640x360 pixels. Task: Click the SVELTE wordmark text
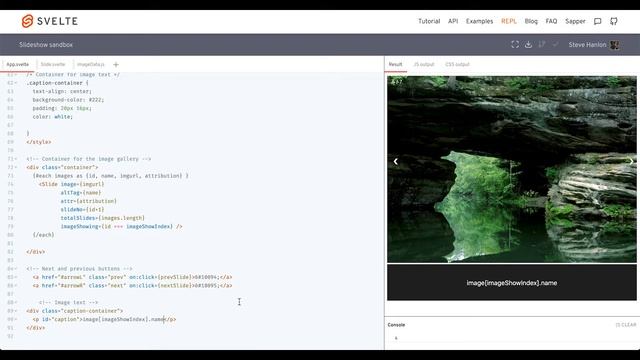tap(58, 21)
